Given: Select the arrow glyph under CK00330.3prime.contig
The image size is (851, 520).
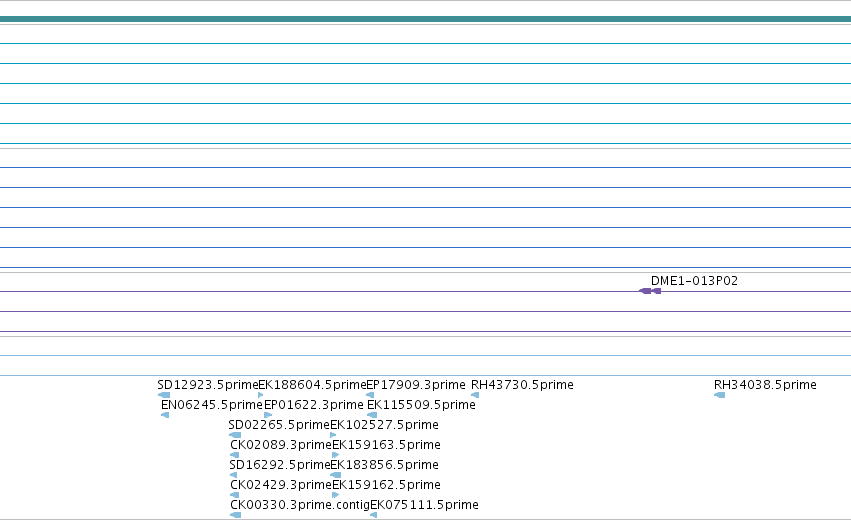Looking at the screenshot, I should (x=236, y=515).
